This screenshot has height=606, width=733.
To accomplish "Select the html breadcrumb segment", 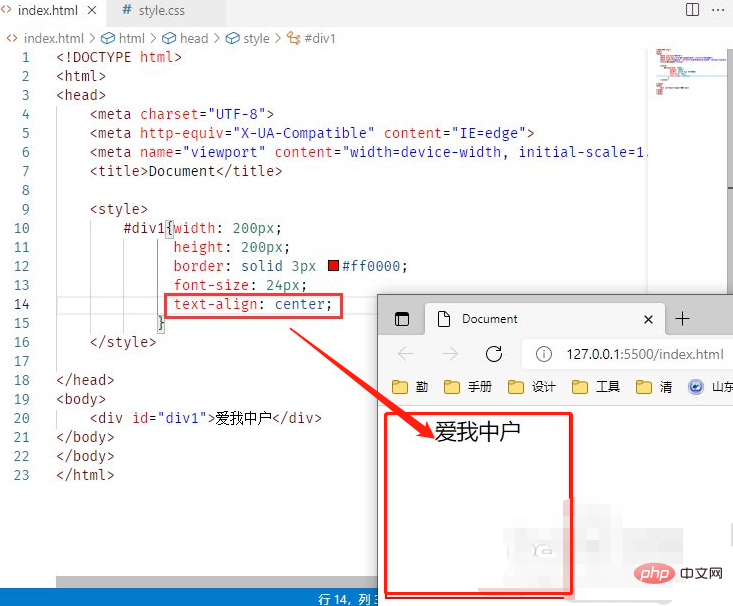I will [x=123, y=38].
